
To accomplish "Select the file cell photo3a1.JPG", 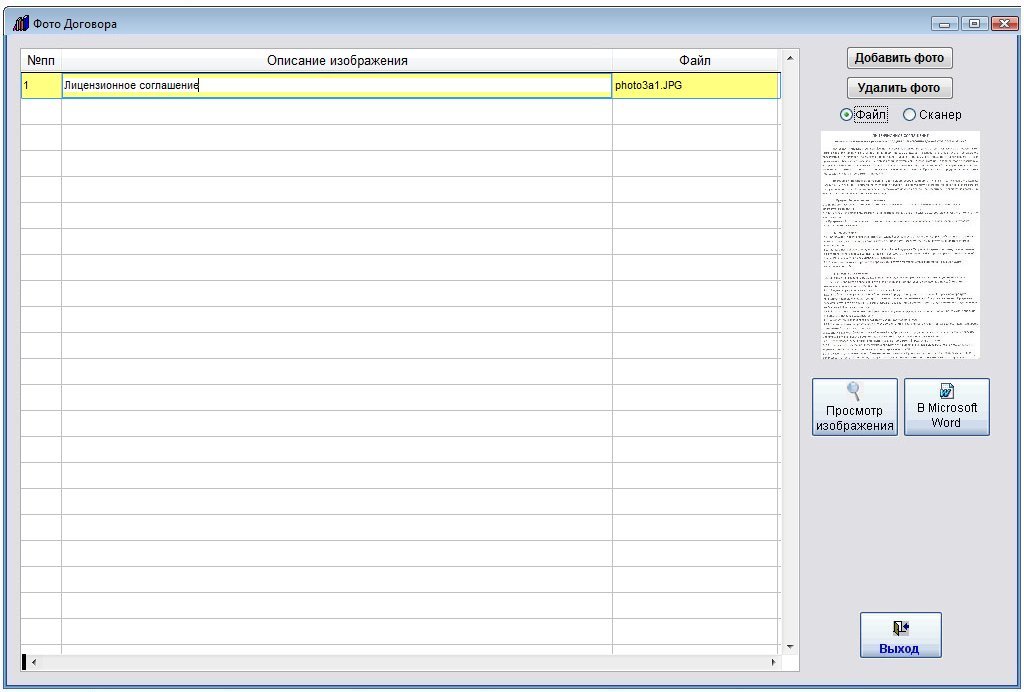I will 696,86.
